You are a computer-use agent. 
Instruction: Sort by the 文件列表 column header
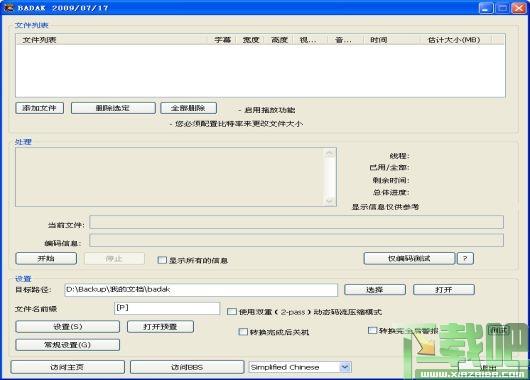pos(112,40)
